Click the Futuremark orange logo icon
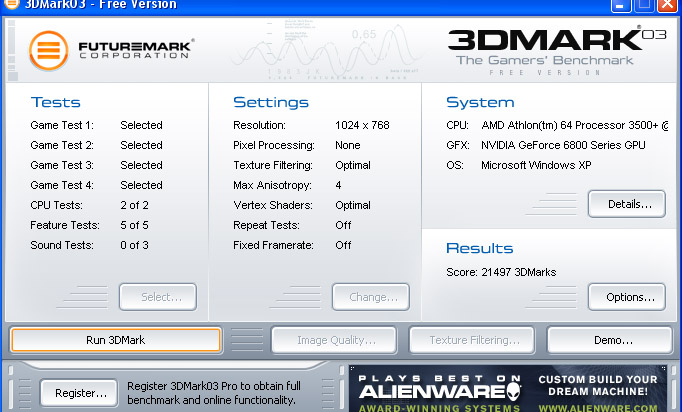Image resolution: width=682 pixels, height=412 pixels. pyautogui.click(x=49, y=50)
